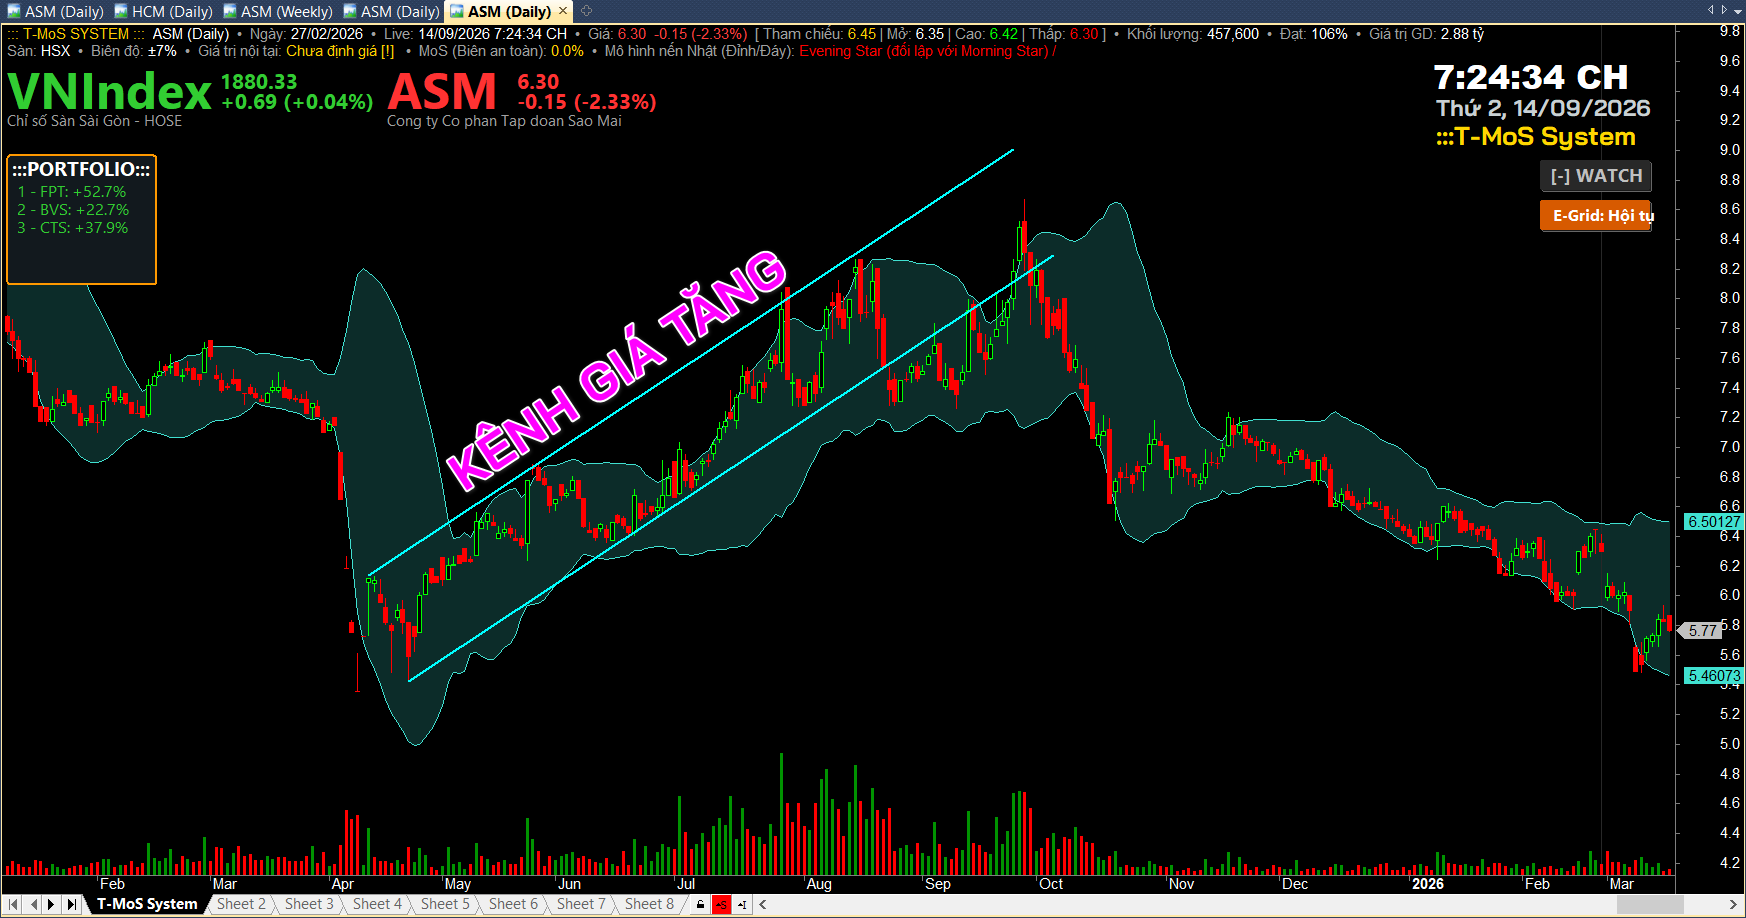
Task: Close the active ASM (Daily) tab
Action: click(x=563, y=11)
